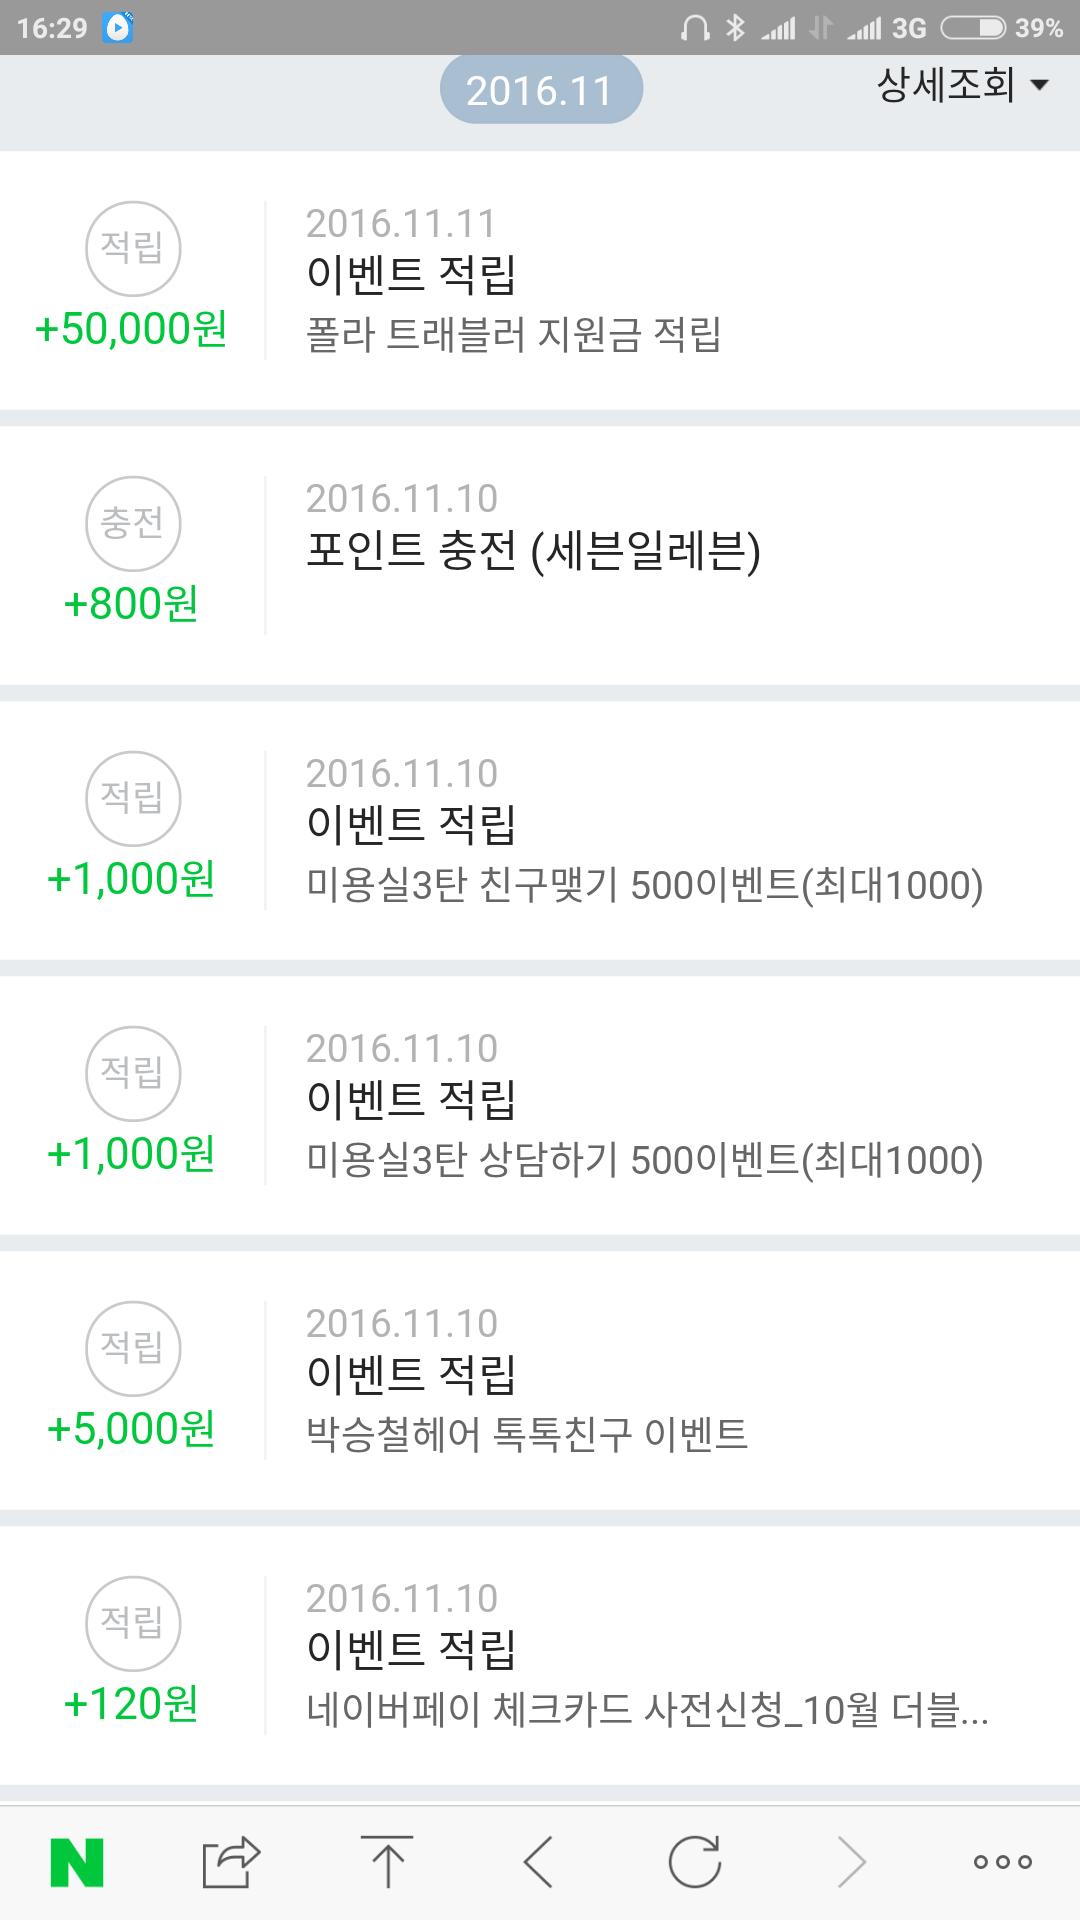Tap the 적립 badge above +50,000원
This screenshot has width=1080, height=1920.
pos(133,248)
